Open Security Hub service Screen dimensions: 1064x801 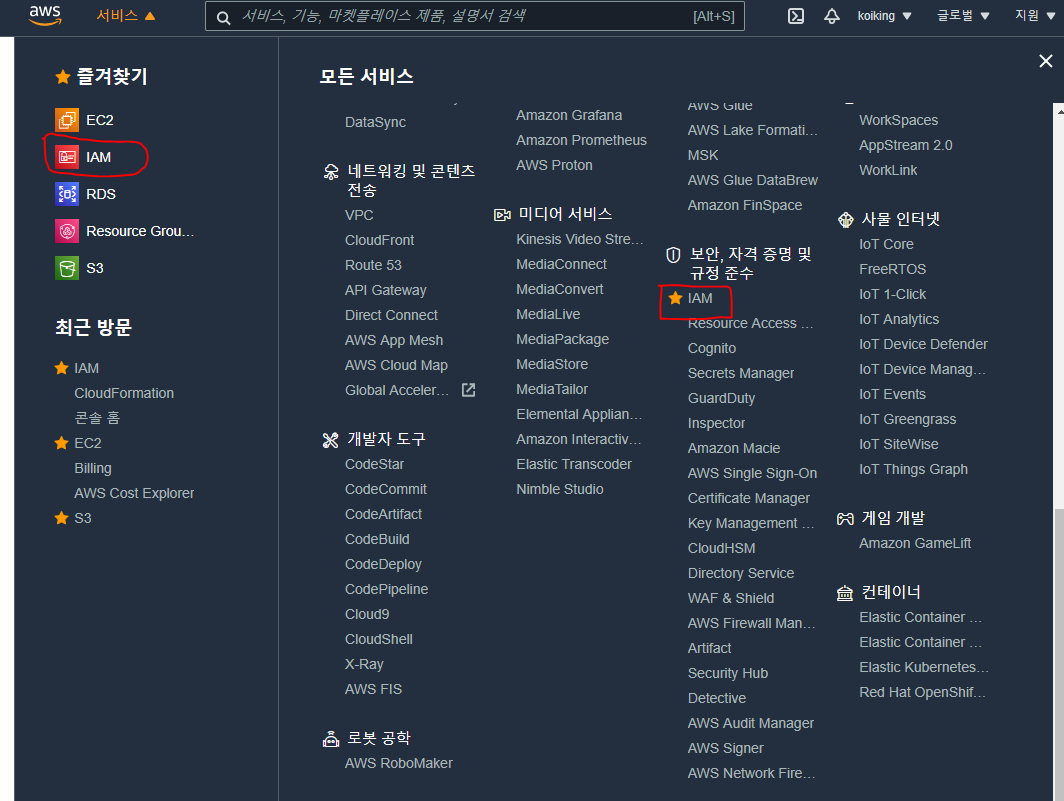(727, 673)
